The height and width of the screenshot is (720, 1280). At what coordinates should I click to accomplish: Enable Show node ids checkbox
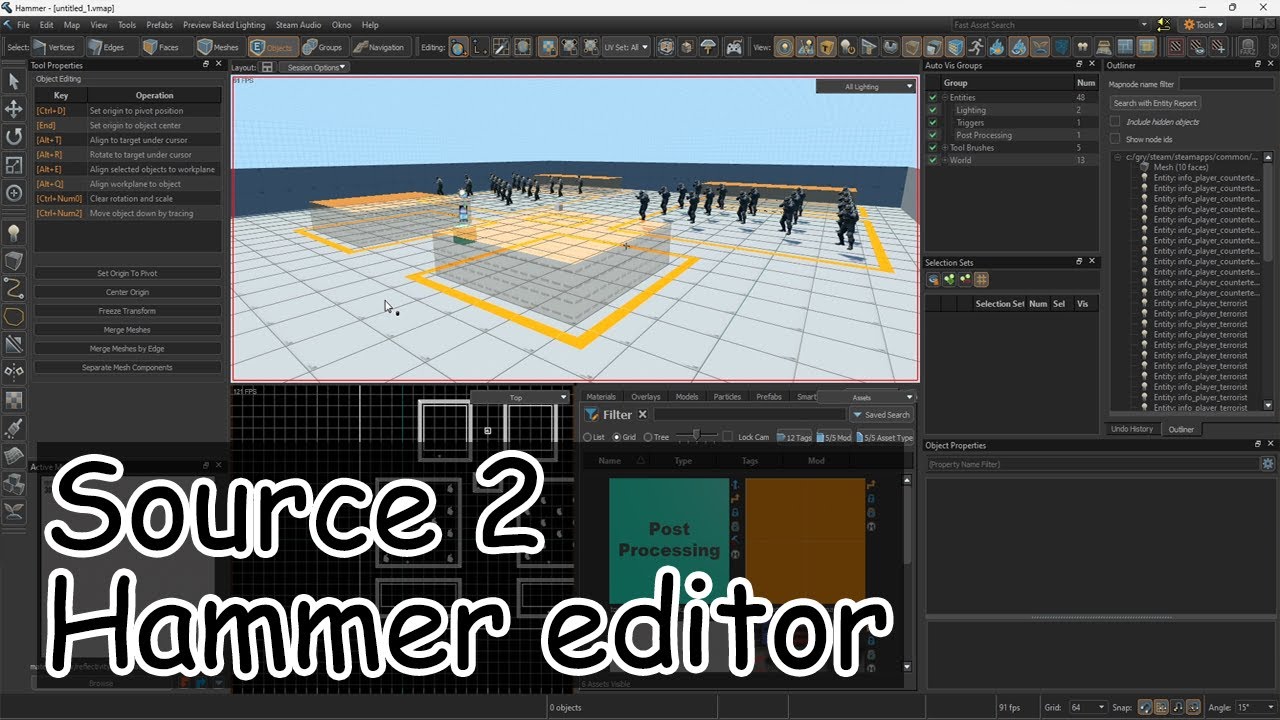[1116, 139]
